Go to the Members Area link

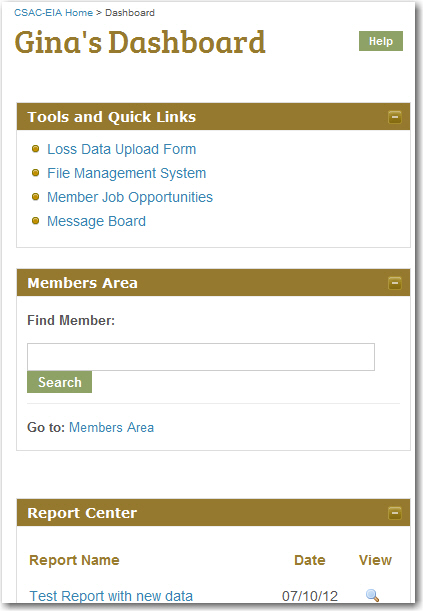point(111,427)
